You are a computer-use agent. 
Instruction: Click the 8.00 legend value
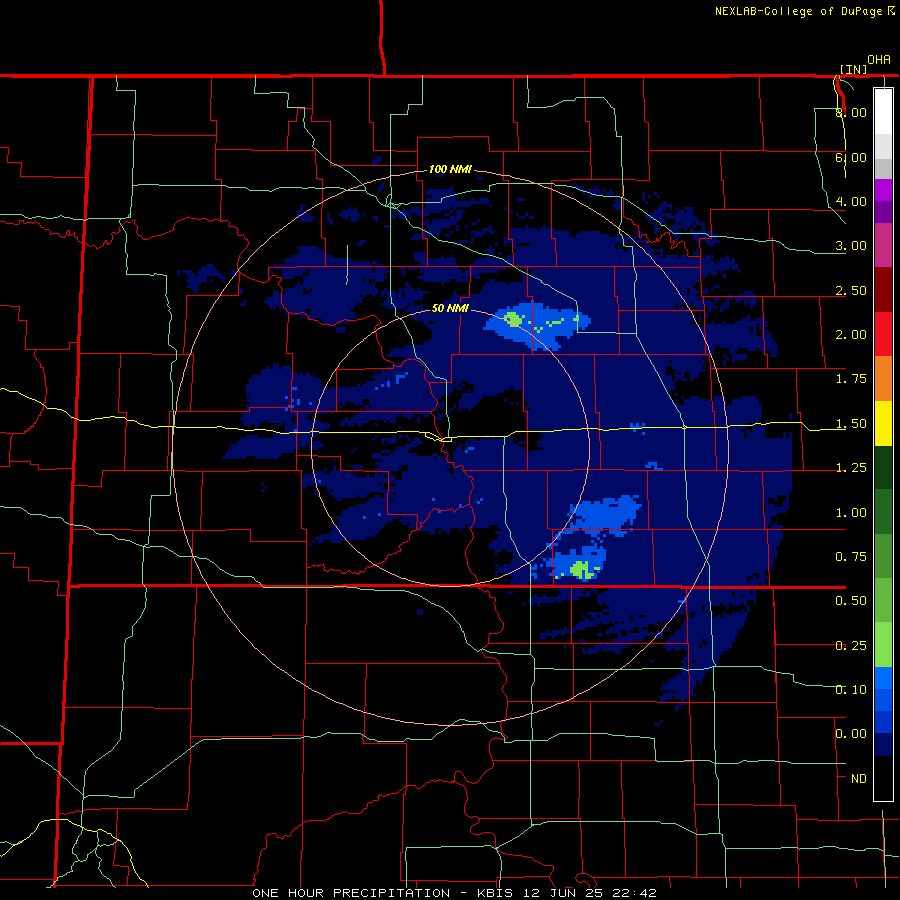851,112
